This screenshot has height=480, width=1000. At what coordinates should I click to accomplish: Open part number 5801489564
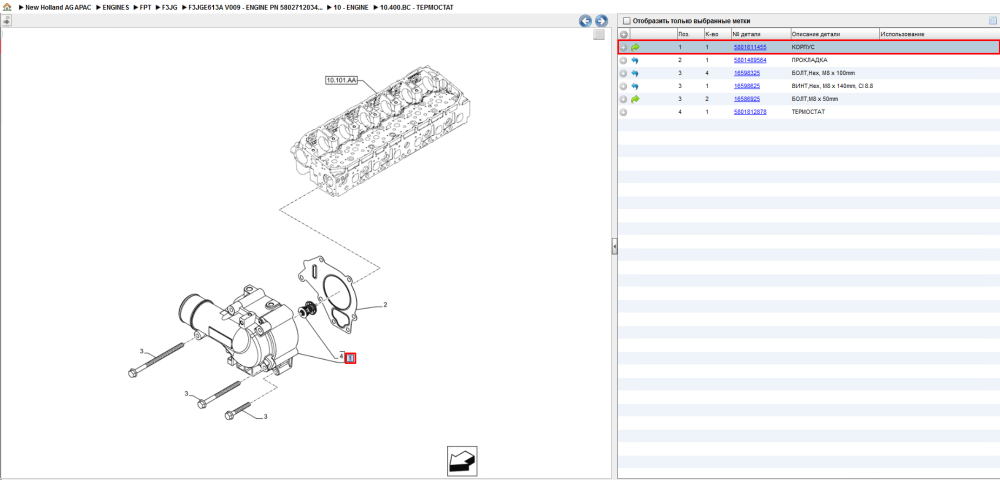click(750, 60)
